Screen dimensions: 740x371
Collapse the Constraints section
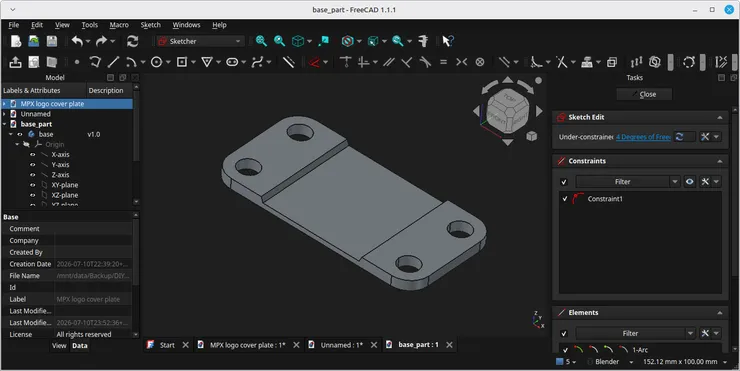pos(720,161)
